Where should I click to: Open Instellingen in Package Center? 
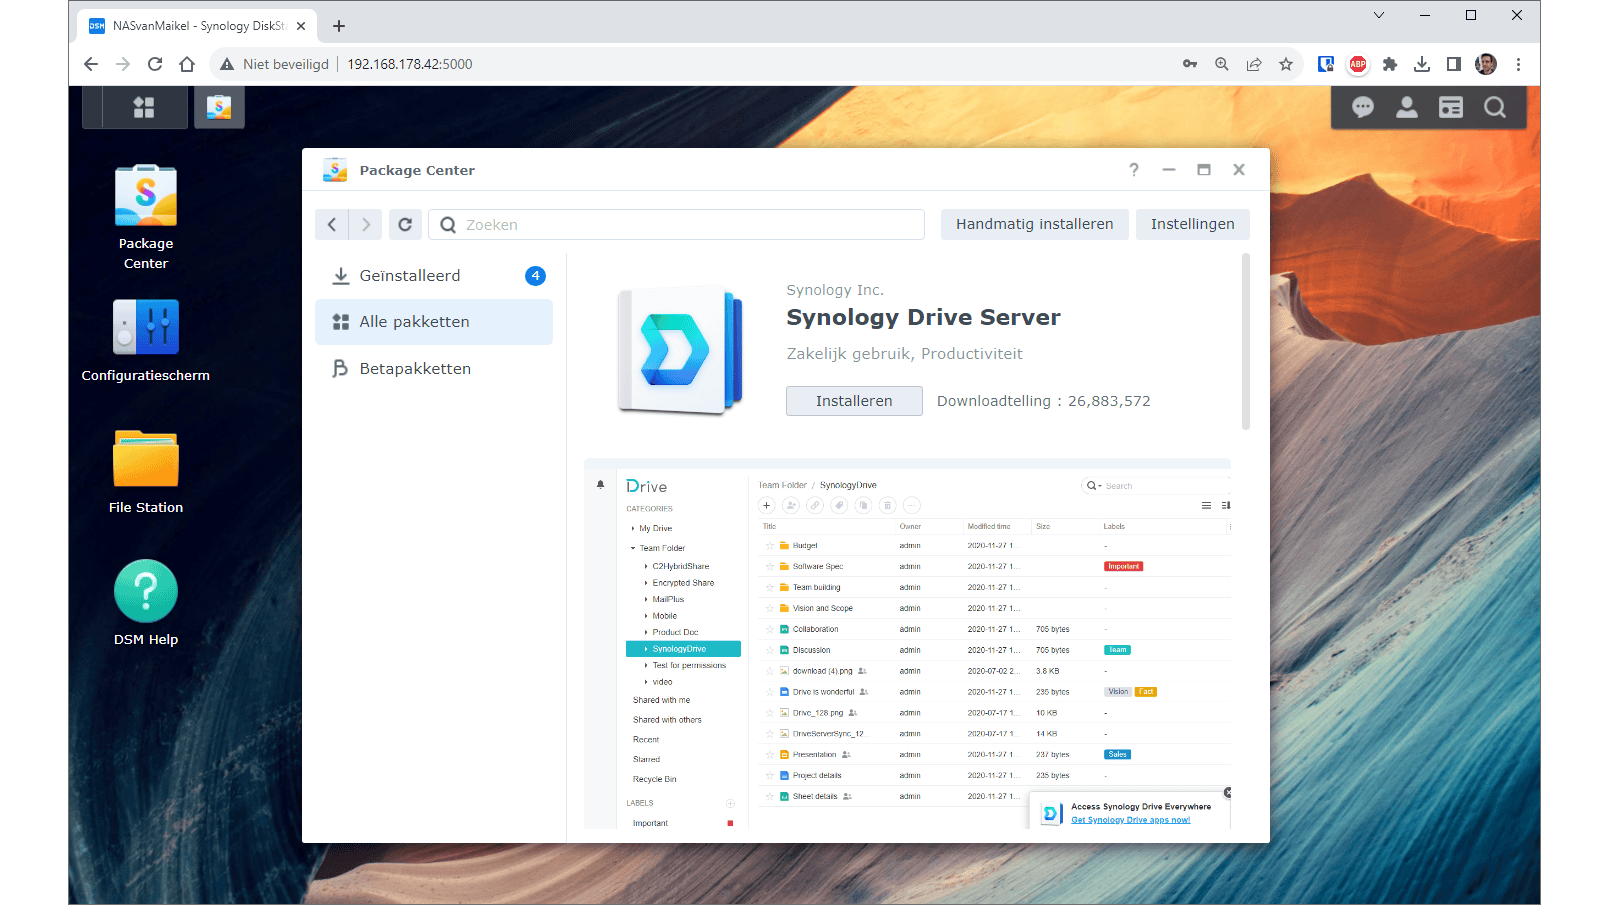point(1192,224)
